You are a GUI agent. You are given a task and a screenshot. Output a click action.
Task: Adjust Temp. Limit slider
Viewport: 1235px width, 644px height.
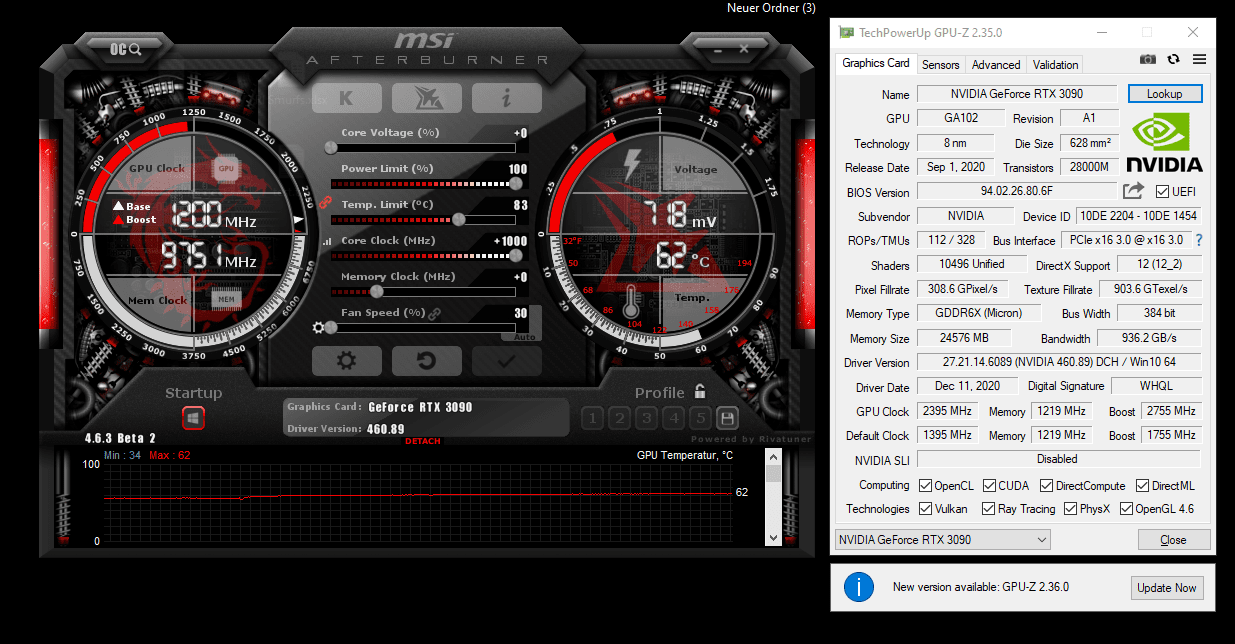click(423, 219)
